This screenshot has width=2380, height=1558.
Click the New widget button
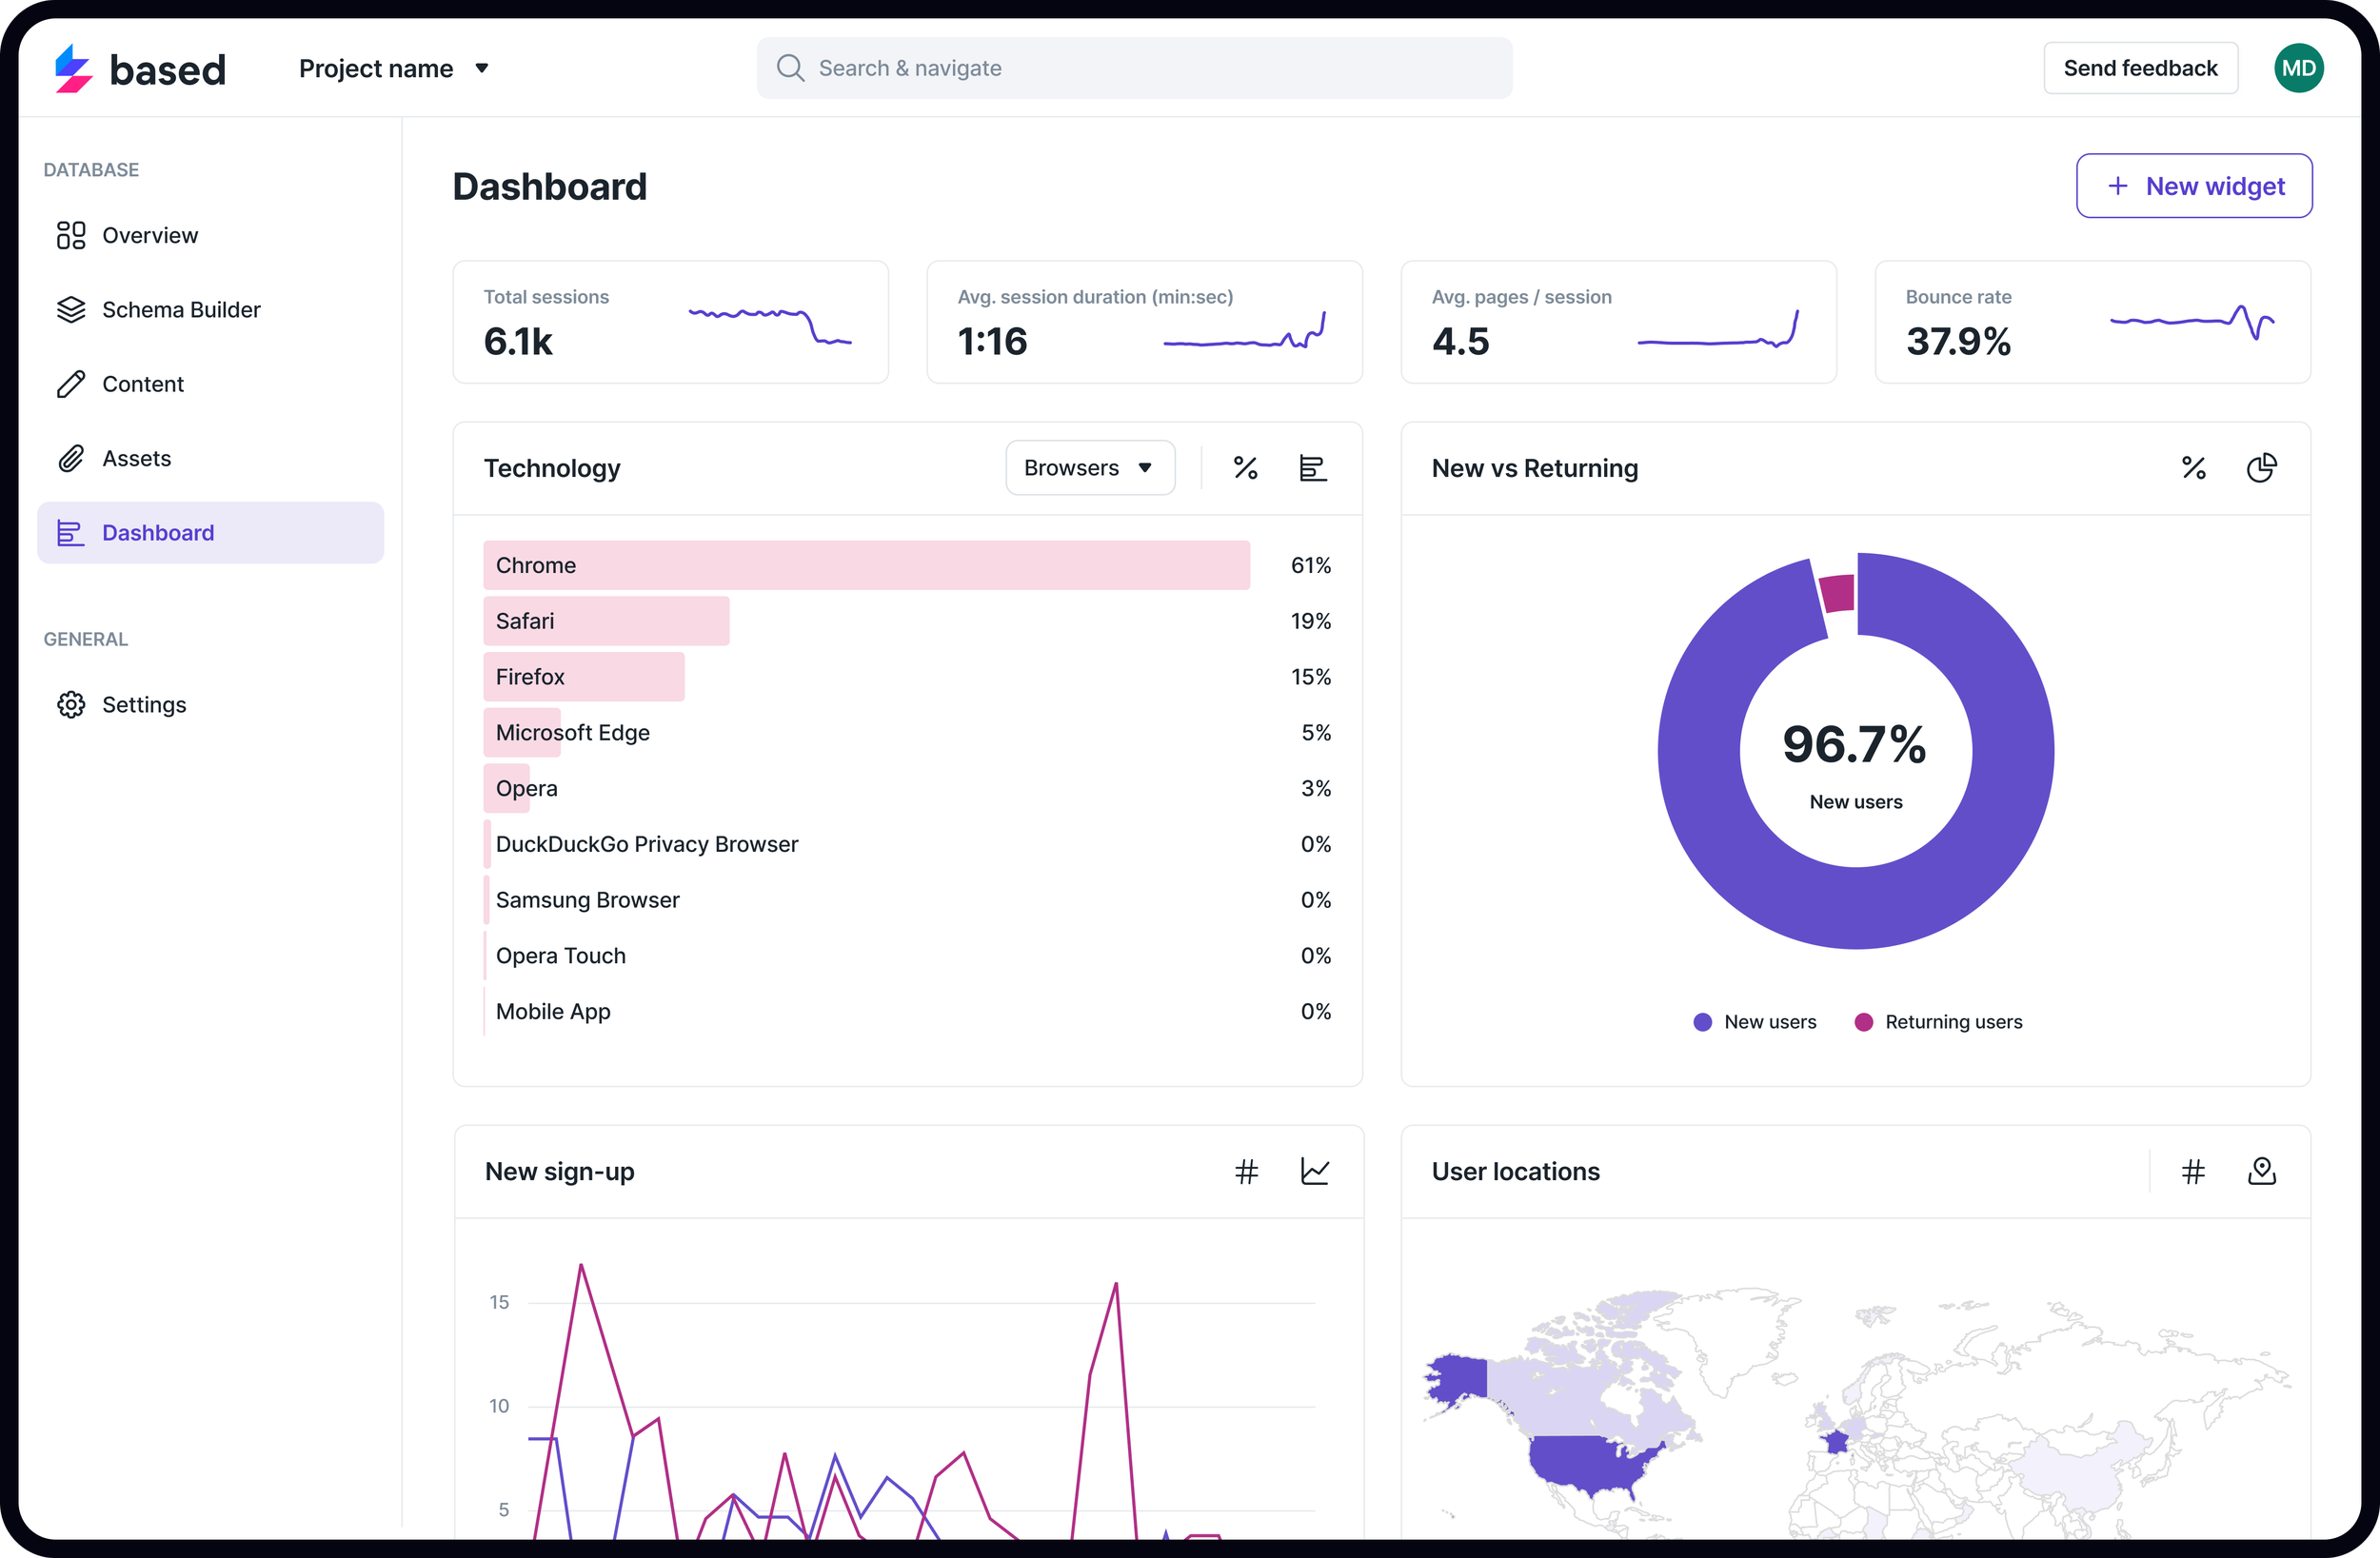coord(2194,186)
